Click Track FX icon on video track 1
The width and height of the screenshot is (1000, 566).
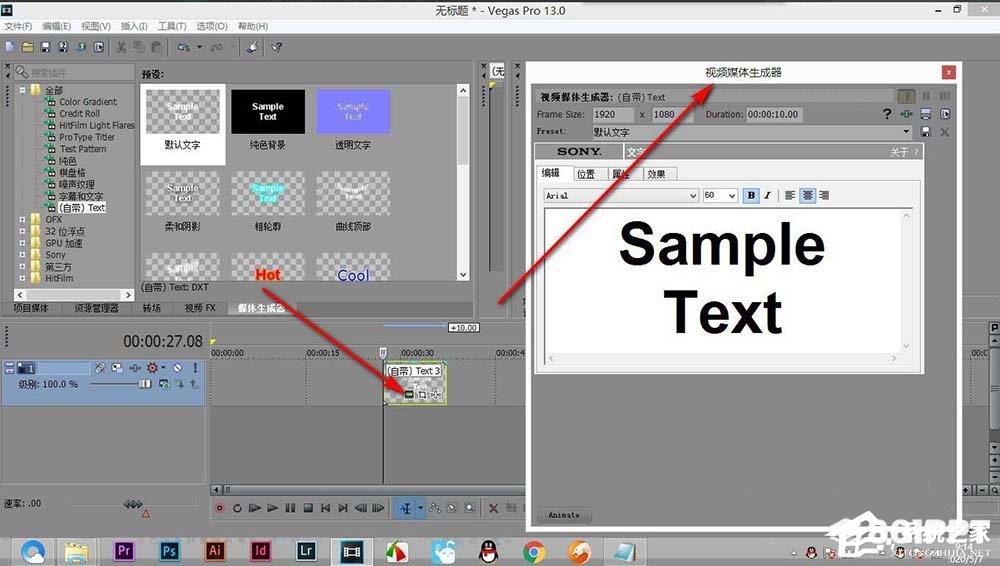[x=135, y=368]
